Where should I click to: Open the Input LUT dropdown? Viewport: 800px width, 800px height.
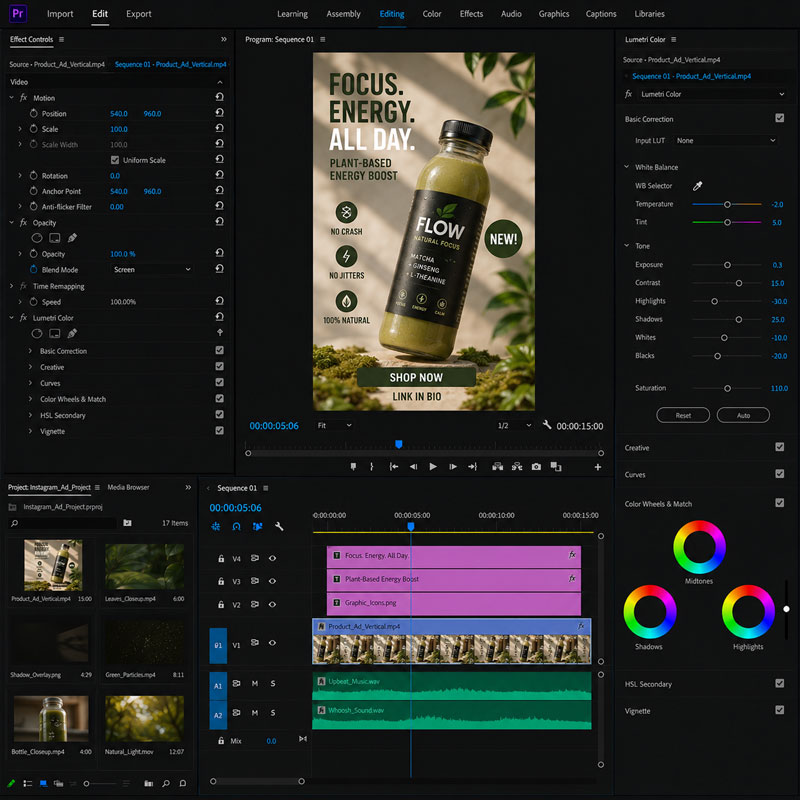pos(725,140)
